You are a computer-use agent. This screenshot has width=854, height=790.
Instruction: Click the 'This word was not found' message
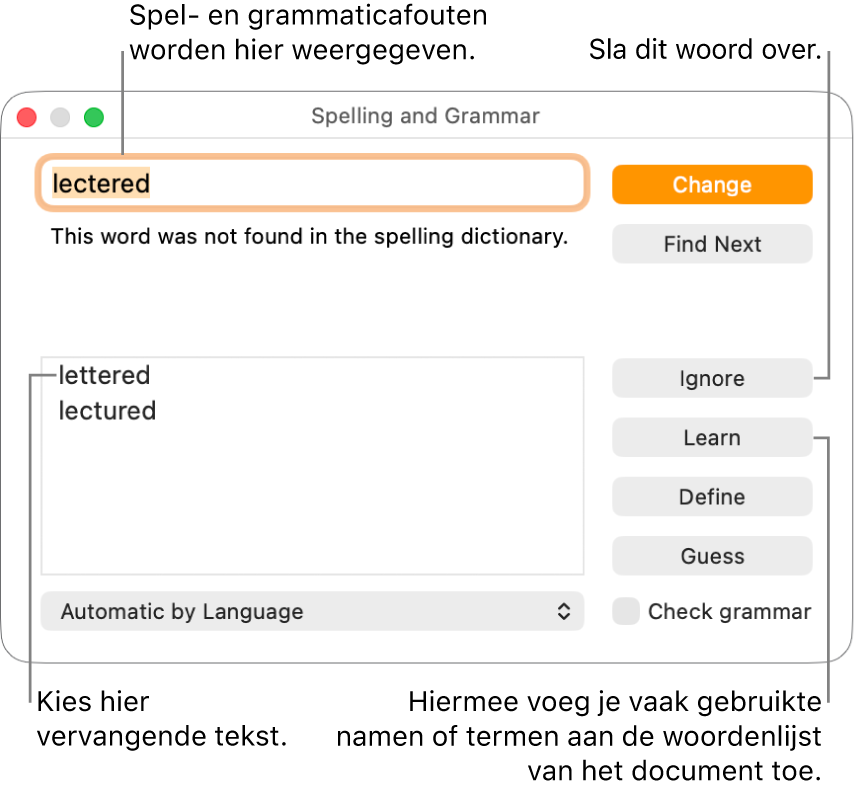click(x=308, y=237)
